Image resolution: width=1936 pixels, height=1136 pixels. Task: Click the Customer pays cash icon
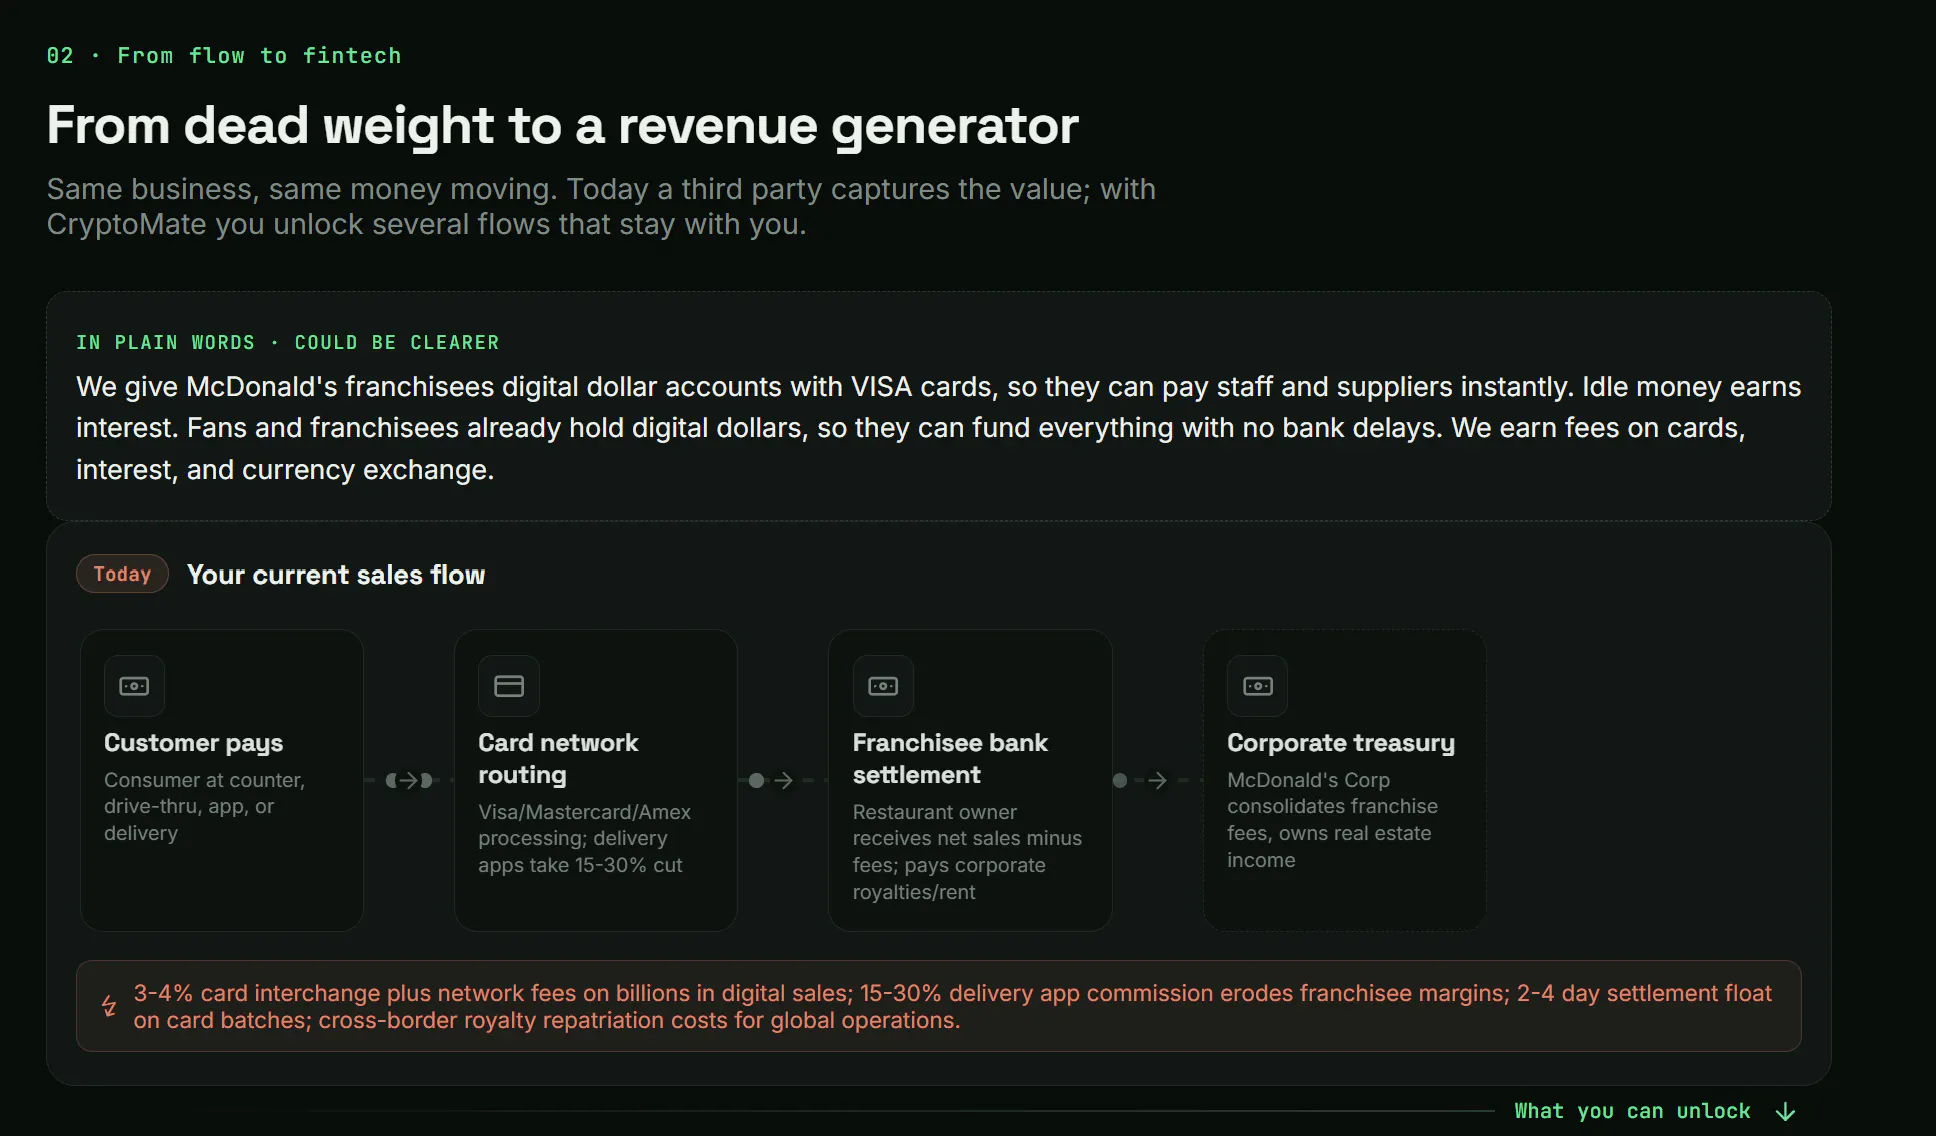pos(134,686)
